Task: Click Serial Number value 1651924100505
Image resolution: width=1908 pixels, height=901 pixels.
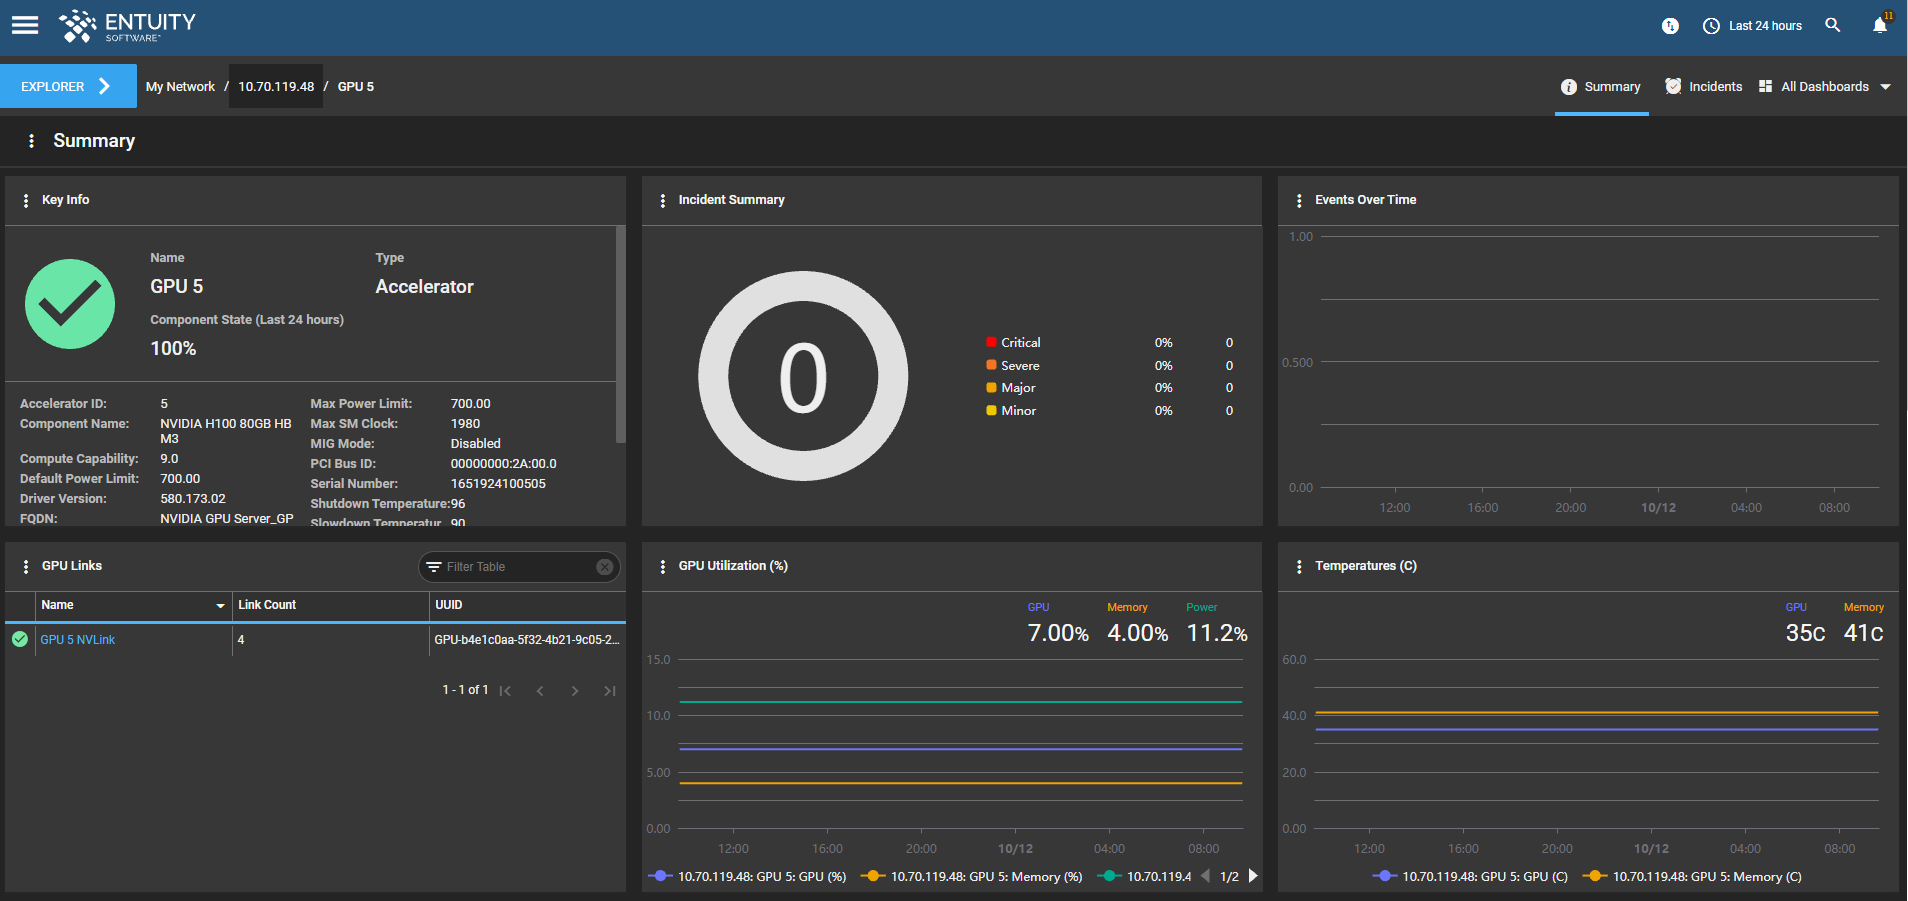Action: click(x=498, y=484)
